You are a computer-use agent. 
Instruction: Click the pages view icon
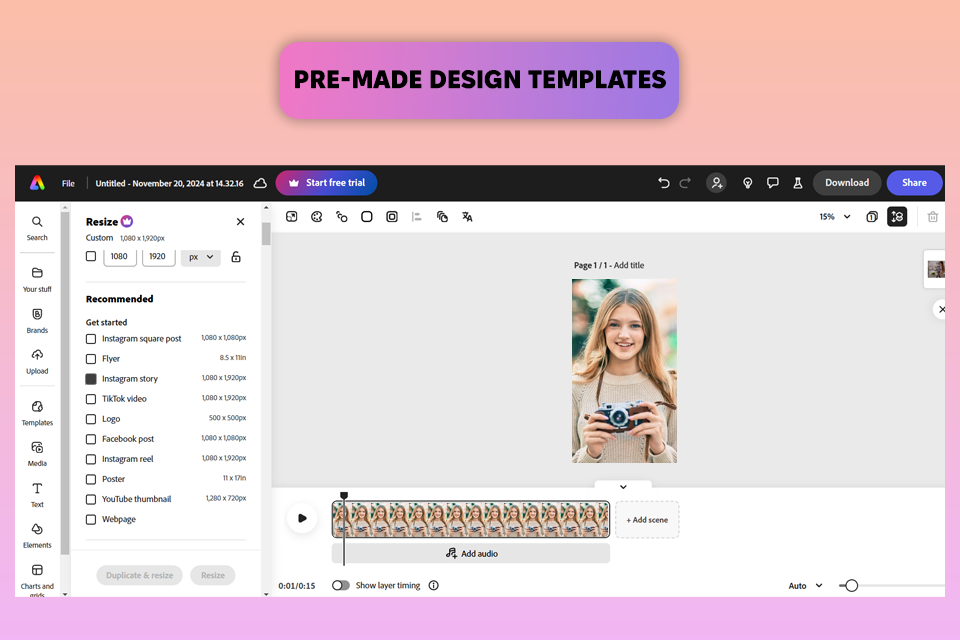[x=872, y=217]
